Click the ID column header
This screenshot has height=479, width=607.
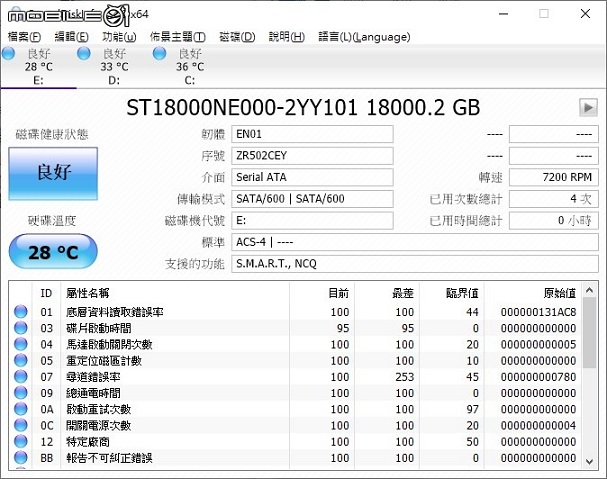46,293
